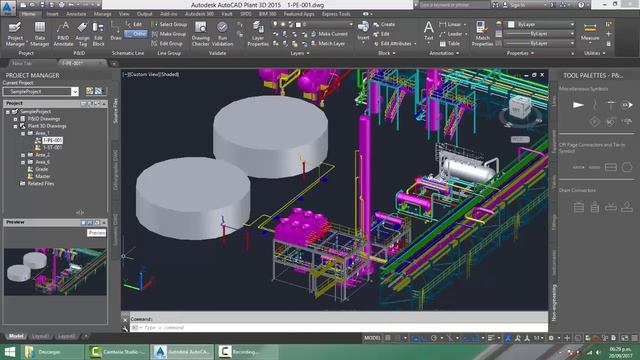Image resolution: width=640 pixels, height=360 pixels.
Task: Click Create block button
Action: click(x=384, y=24)
